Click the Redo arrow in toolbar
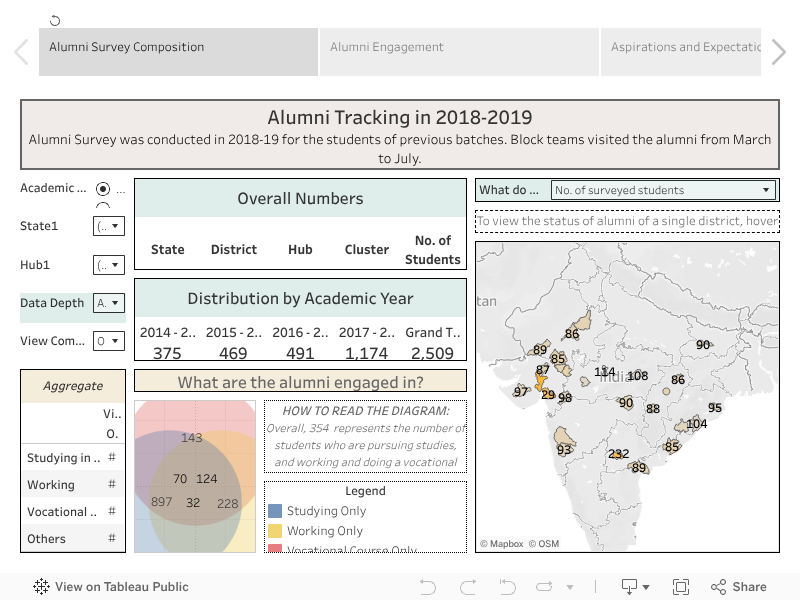 coord(467,587)
